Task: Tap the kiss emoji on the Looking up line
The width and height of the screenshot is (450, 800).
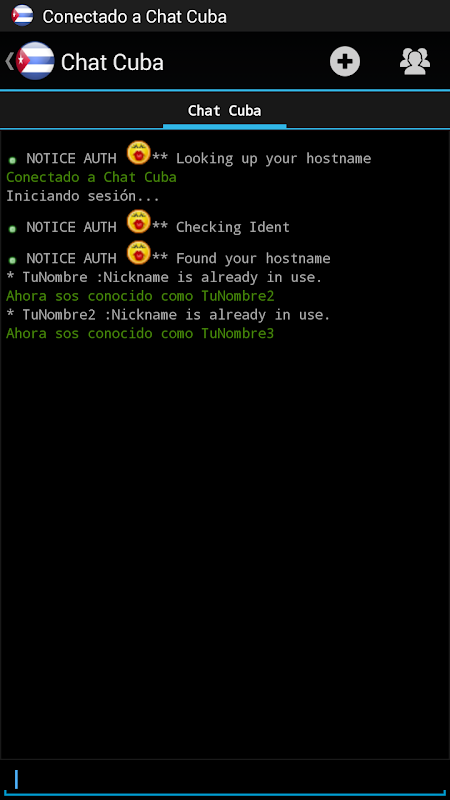Action: click(x=138, y=153)
